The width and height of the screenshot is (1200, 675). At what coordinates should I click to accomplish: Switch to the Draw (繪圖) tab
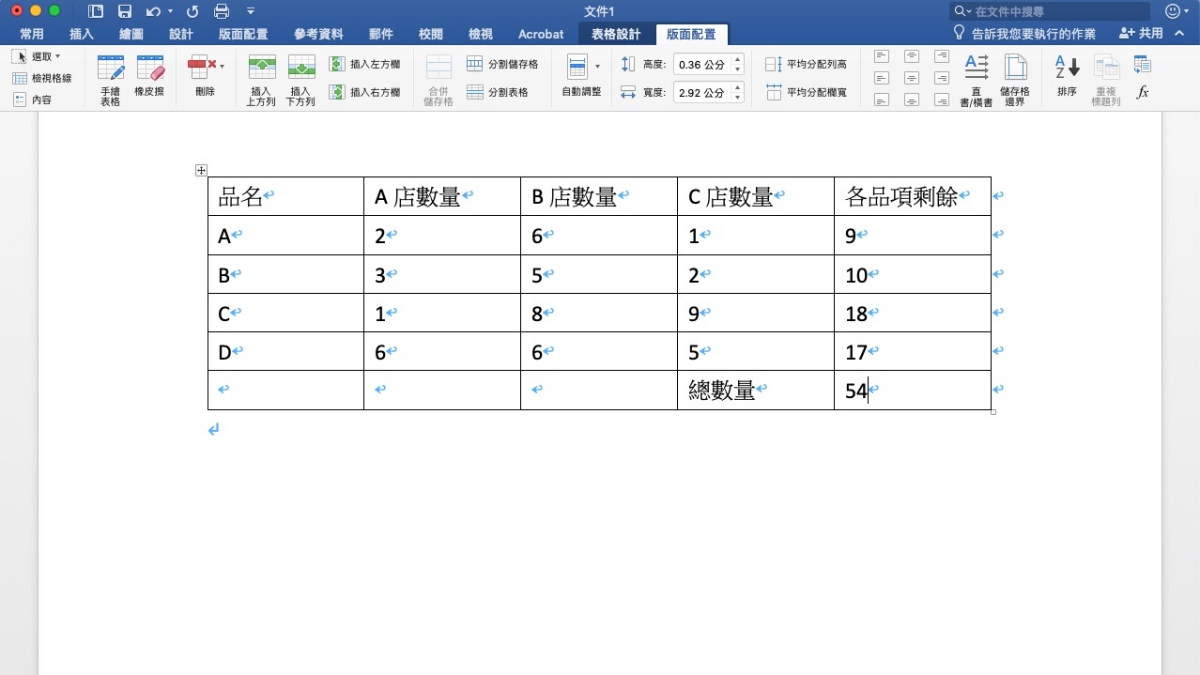coord(131,34)
